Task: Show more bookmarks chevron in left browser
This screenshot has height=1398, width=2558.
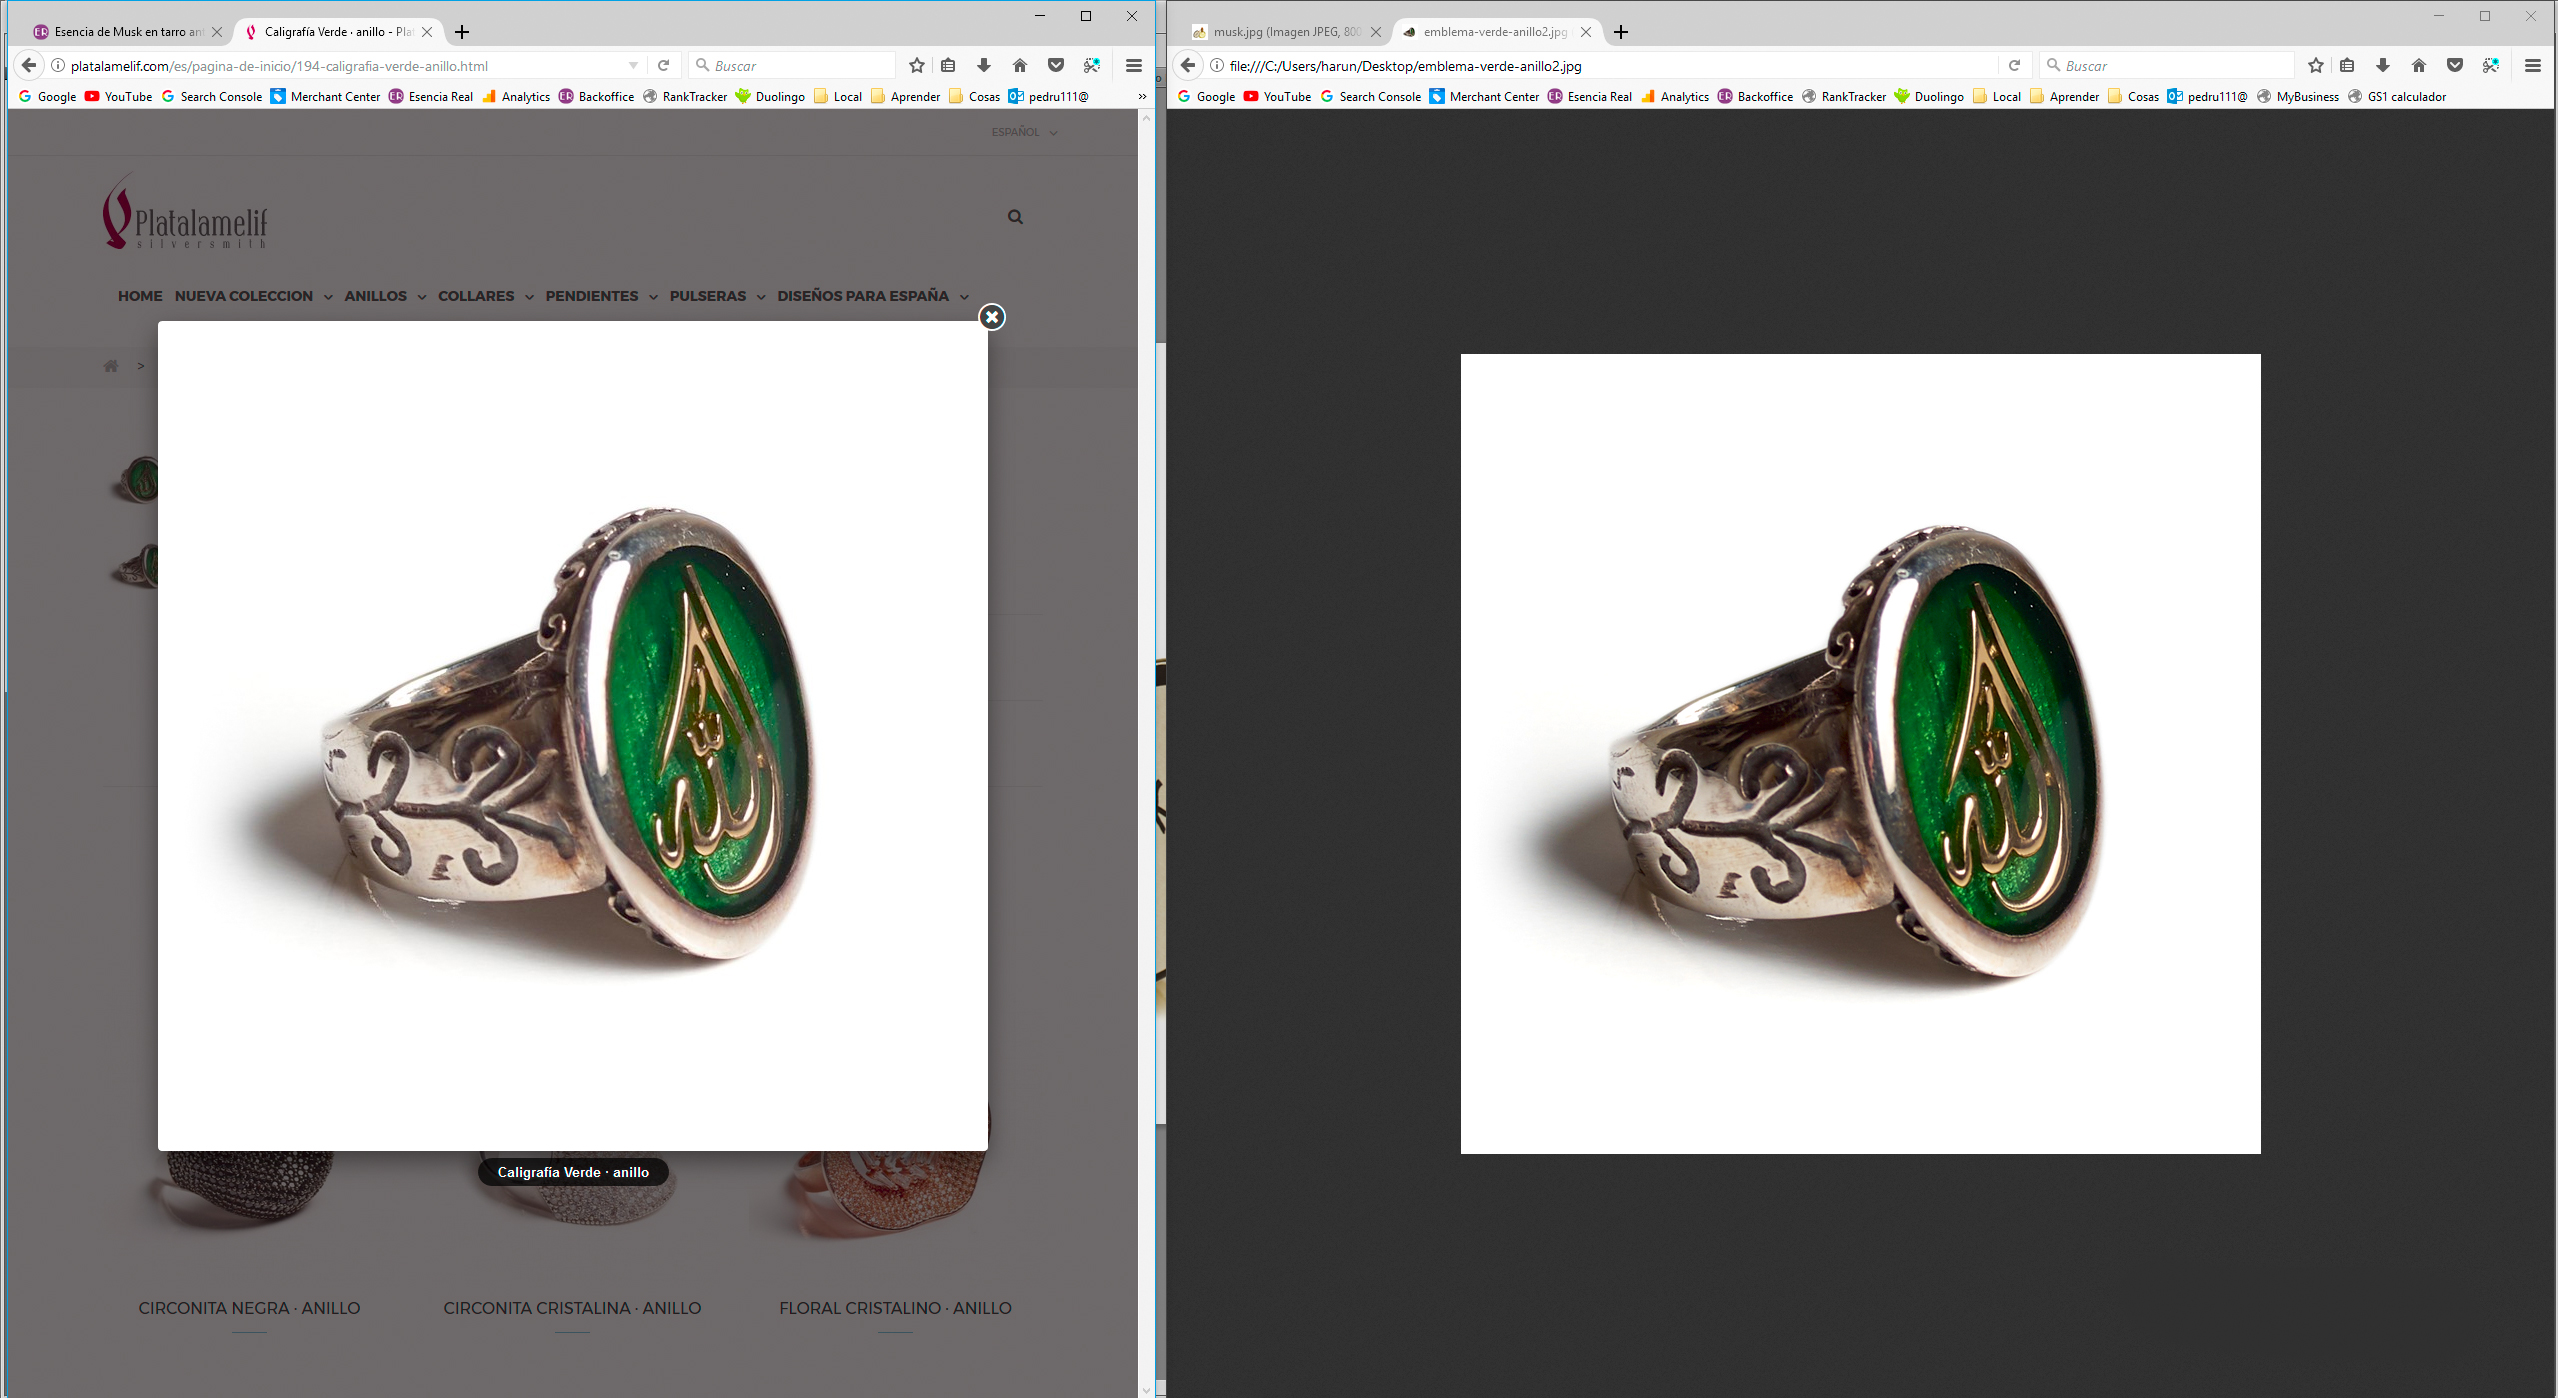Action: point(1142,97)
